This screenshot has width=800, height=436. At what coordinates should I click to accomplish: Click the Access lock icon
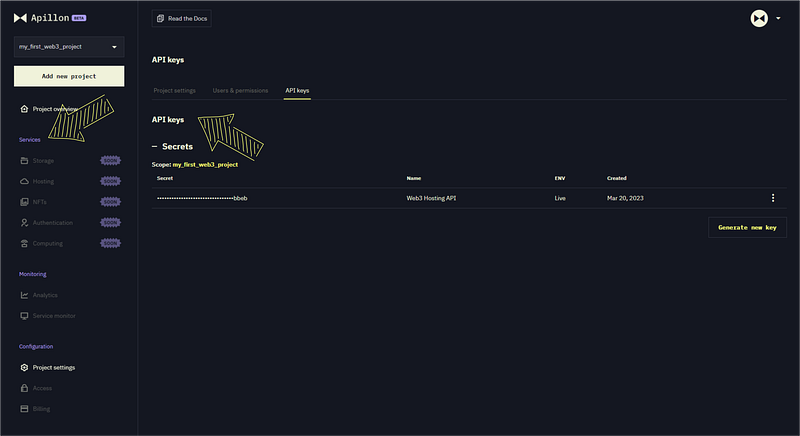tap(24, 388)
